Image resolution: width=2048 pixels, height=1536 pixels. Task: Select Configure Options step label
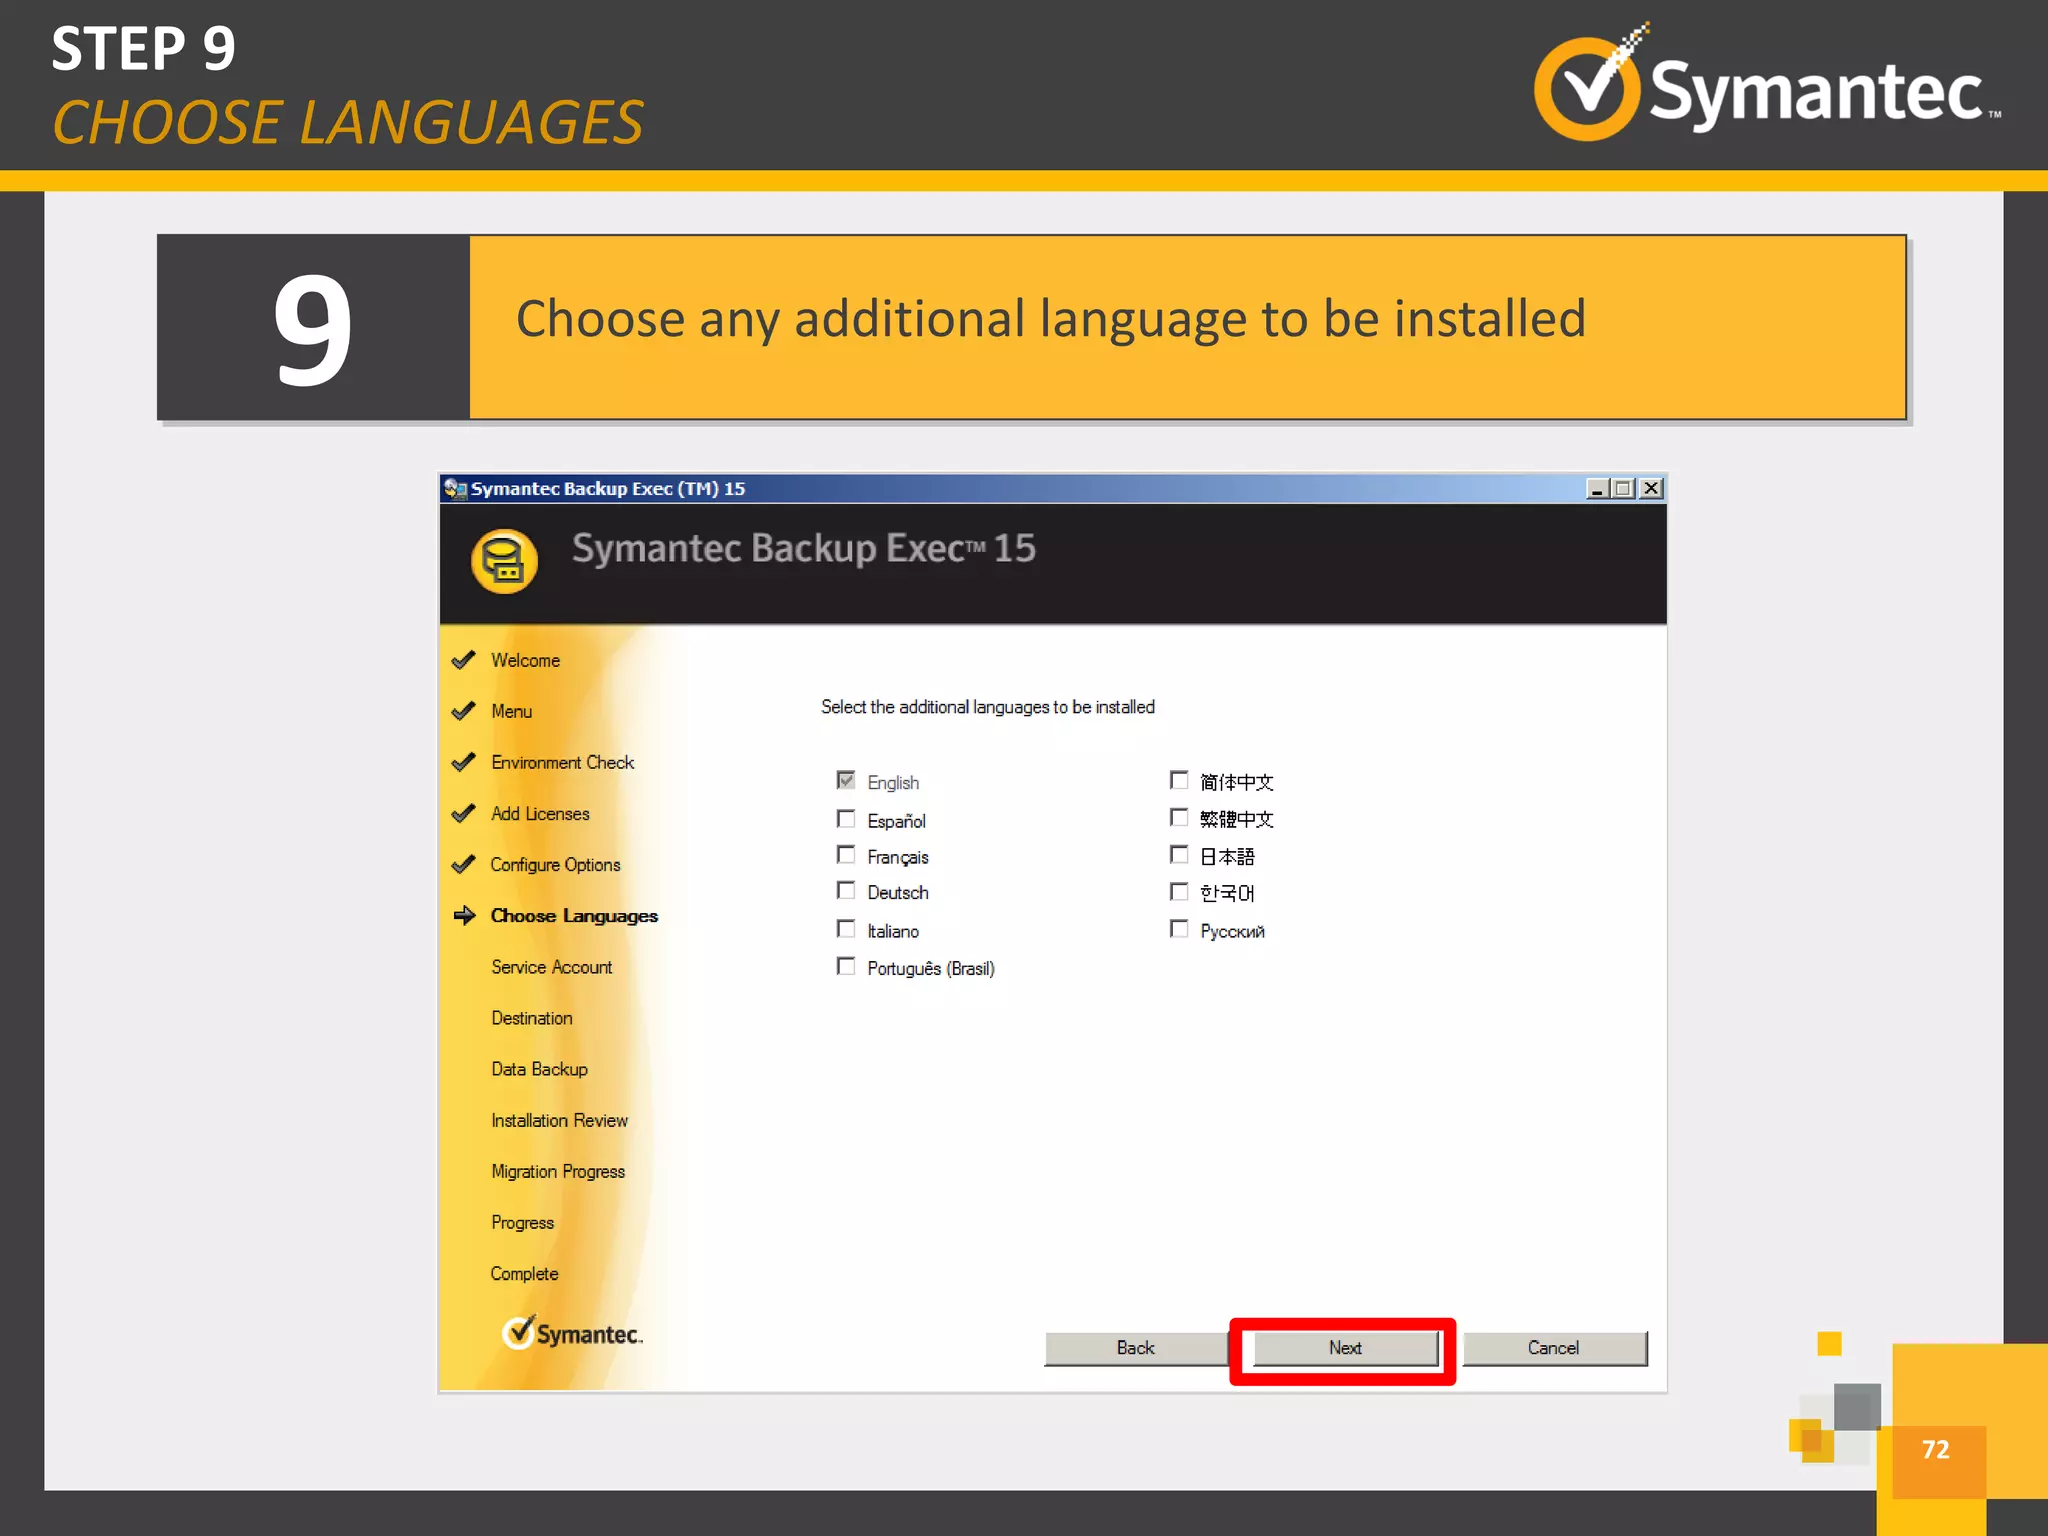(x=555, y=864)
